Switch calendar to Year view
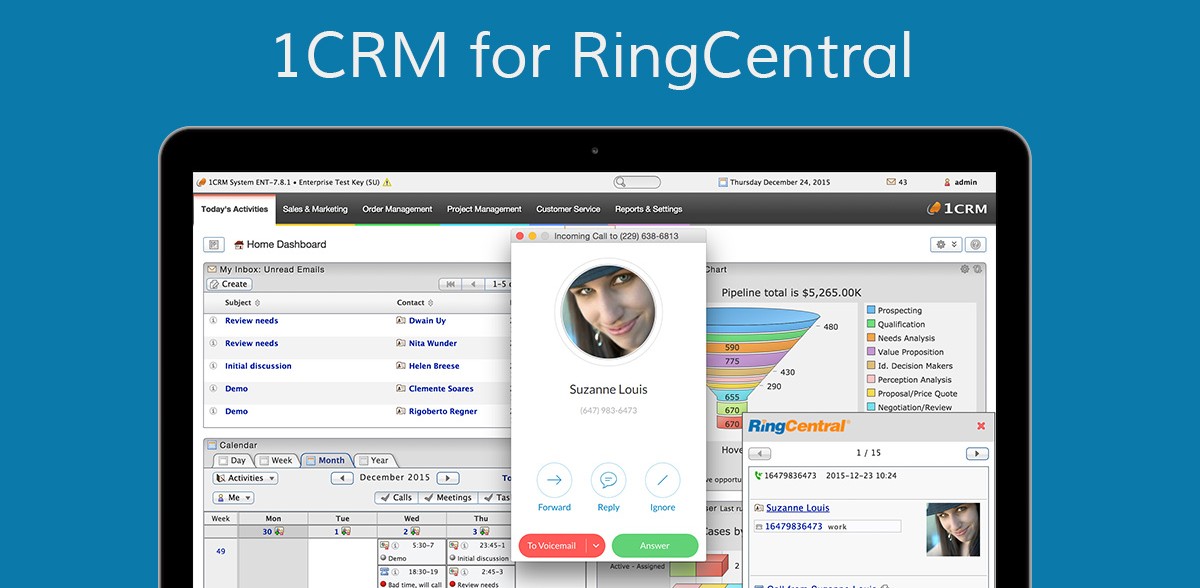The image size is (1200, 588). (374, 460)
